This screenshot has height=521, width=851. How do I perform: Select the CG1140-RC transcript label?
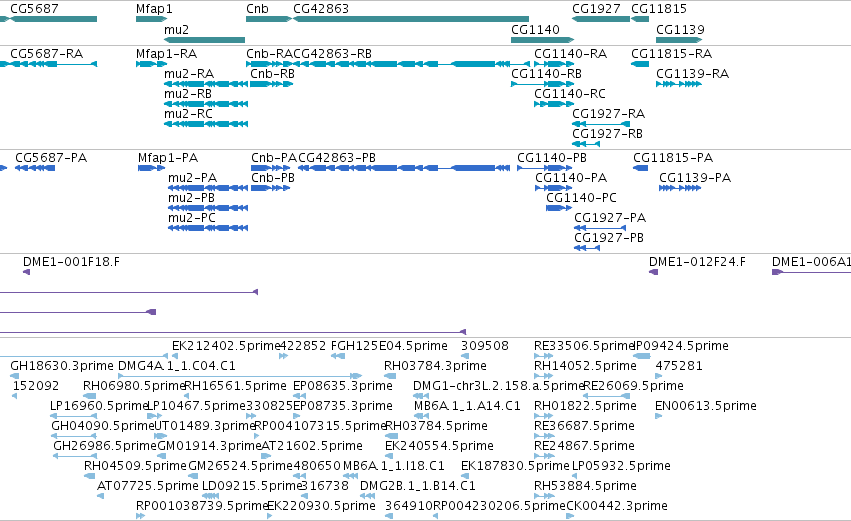point(570,94)
